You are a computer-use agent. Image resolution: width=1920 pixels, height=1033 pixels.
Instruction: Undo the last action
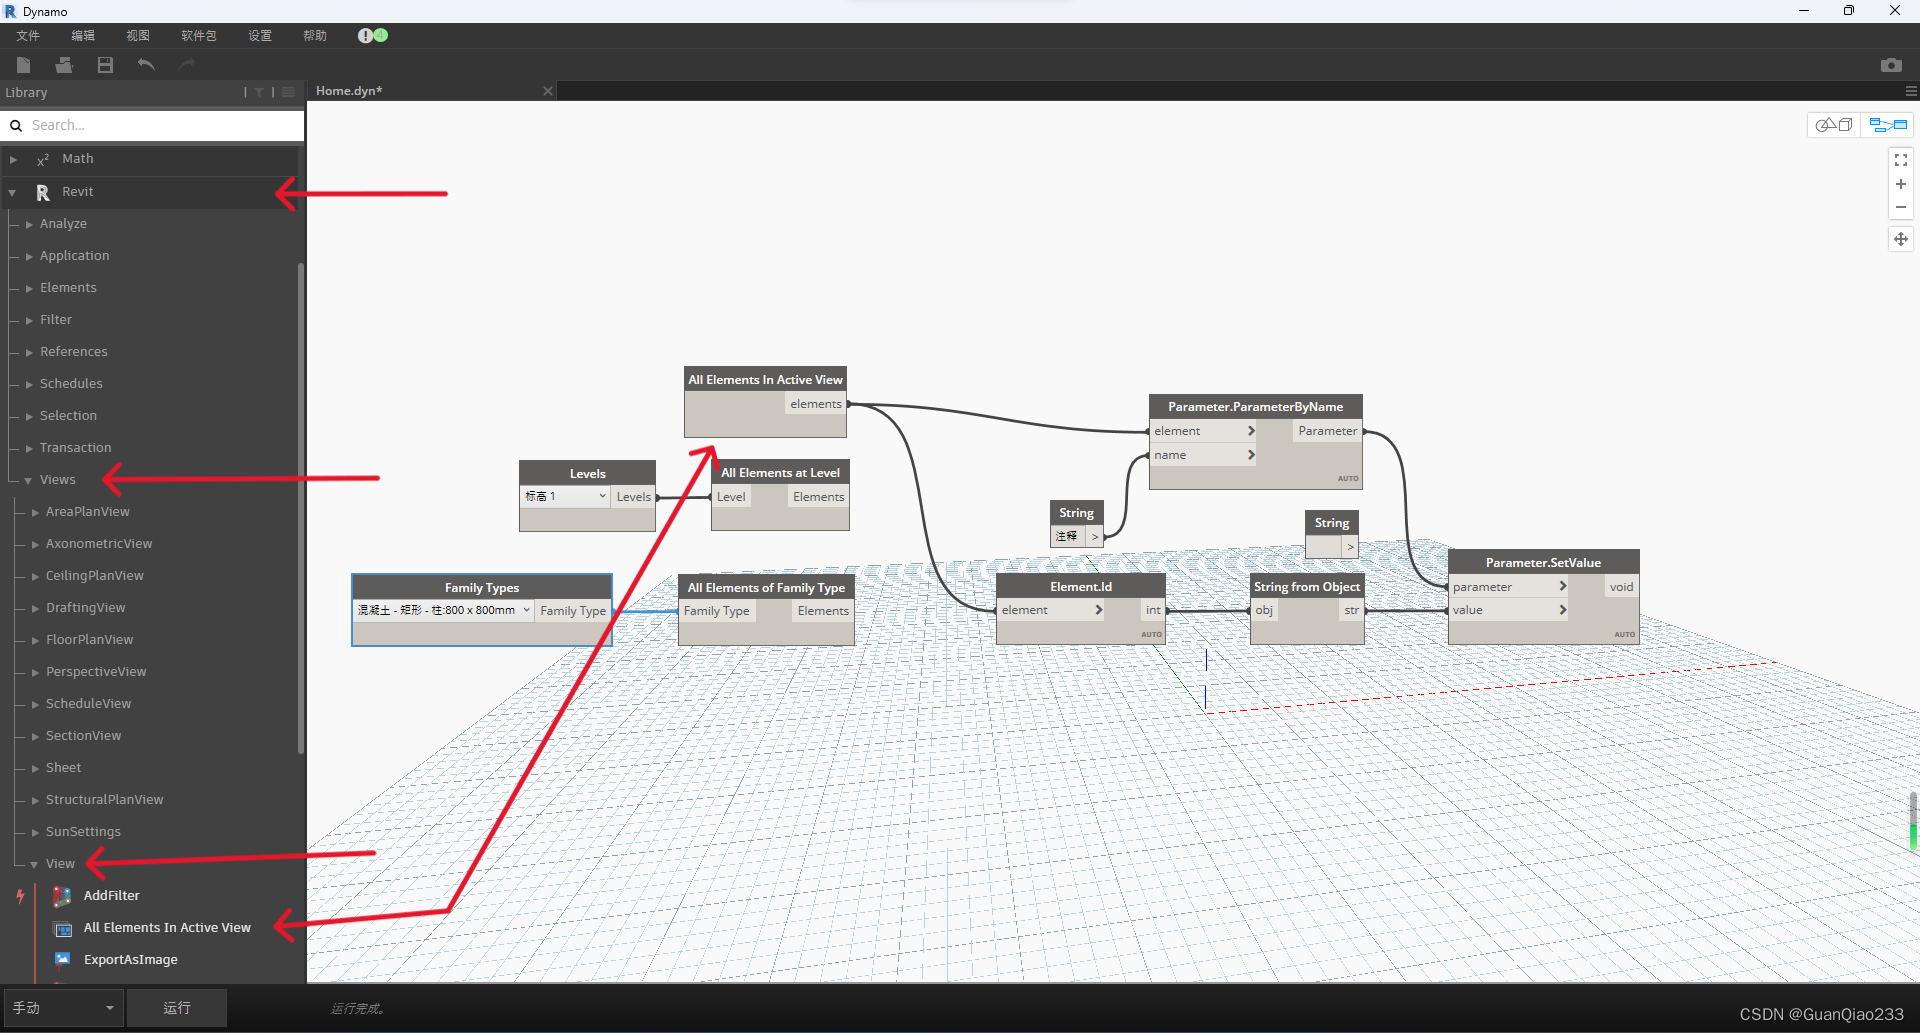145,64
